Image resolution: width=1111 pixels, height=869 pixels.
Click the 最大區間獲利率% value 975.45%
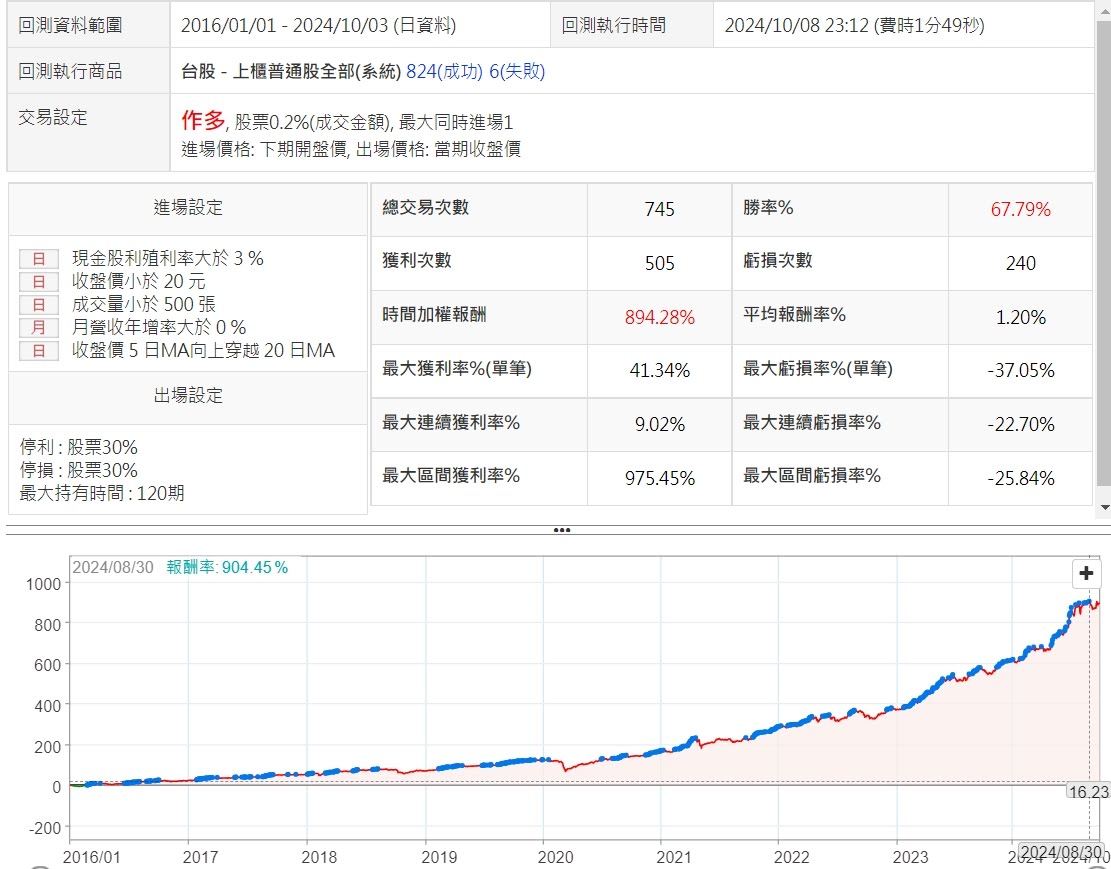tap(659, 479)
